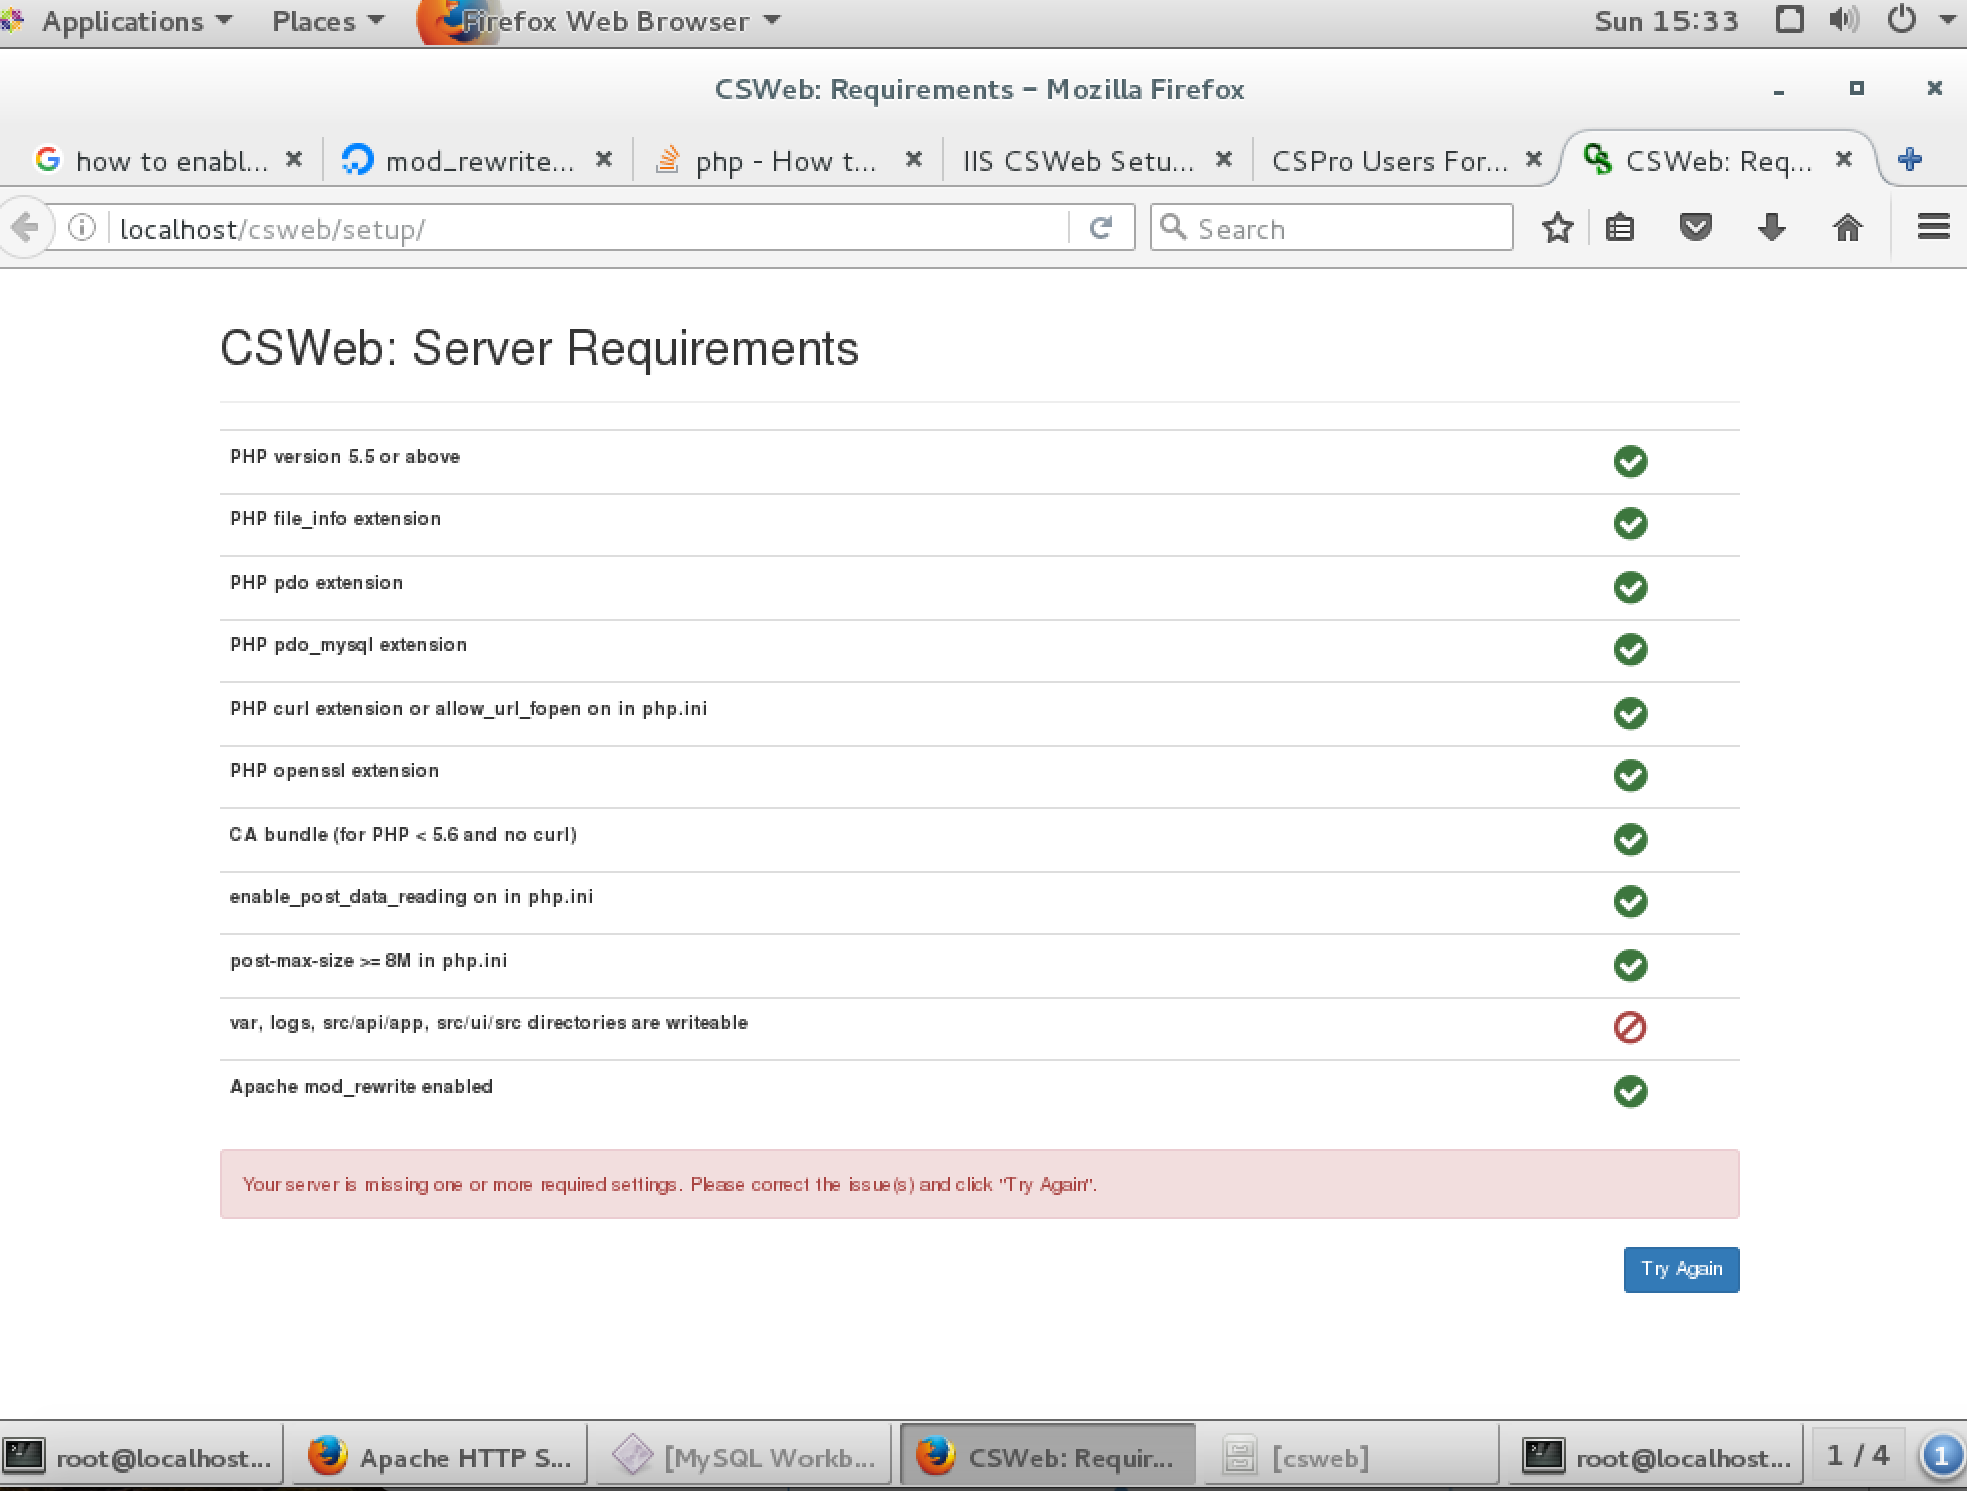
Task: Switch to Apache HTTP Server window in taskbar
Action: tap(440, 1457)
